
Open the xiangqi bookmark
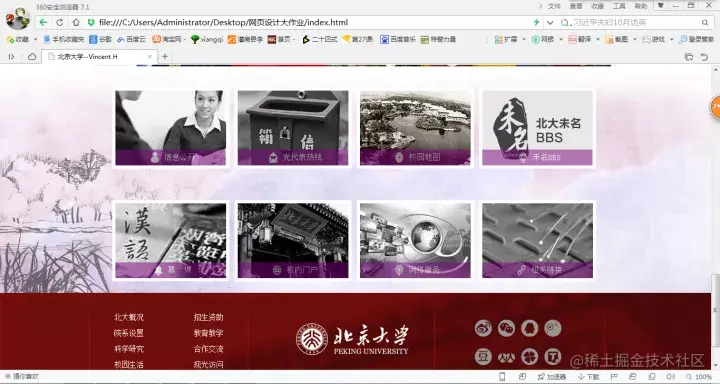point(207,40)
